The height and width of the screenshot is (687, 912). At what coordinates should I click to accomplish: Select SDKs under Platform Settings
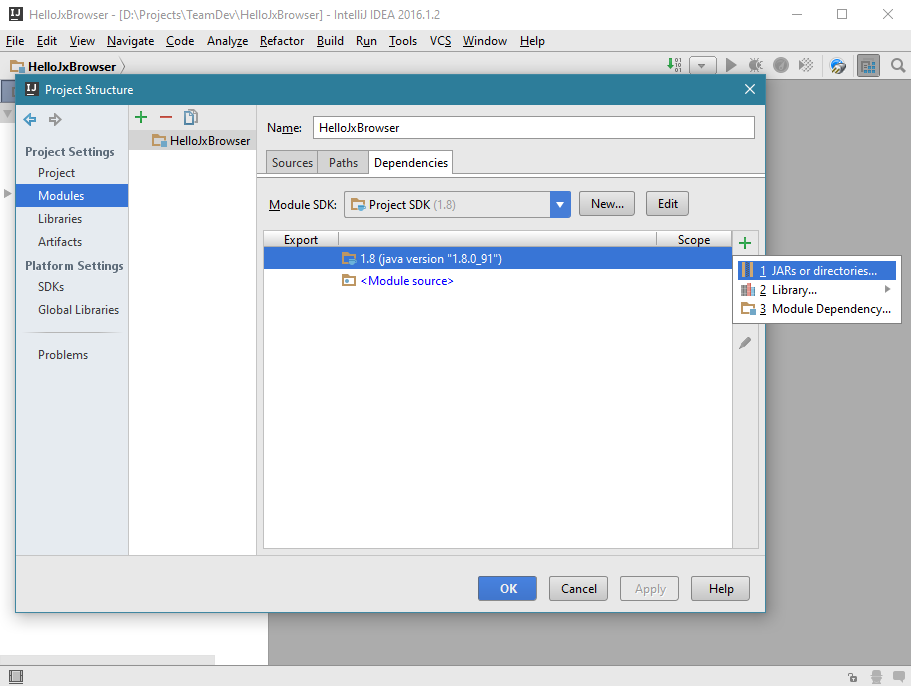(x=51, y=287)
